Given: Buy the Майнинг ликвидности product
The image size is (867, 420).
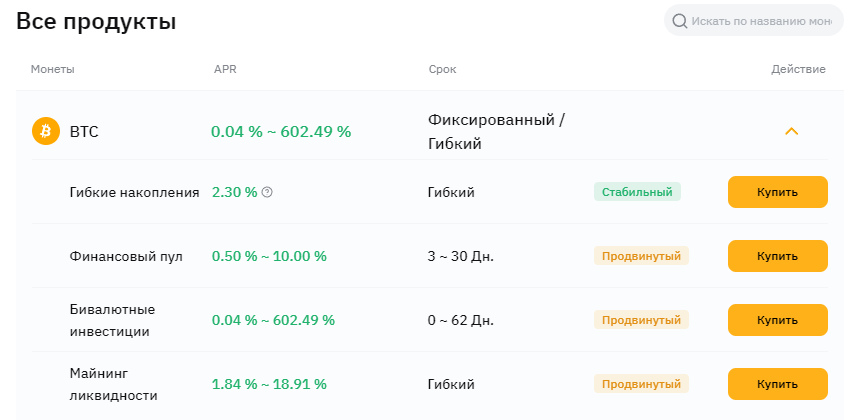Looking at the screenshot, I should pyautogui.click(x=777, y=384).
